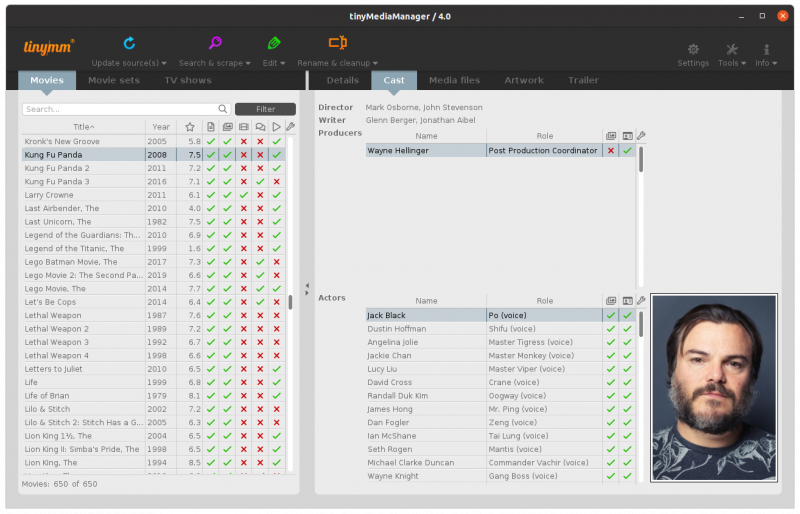Select the Tai Lung (voice) role cell
The image size is (800, 514).
[544, 436]
